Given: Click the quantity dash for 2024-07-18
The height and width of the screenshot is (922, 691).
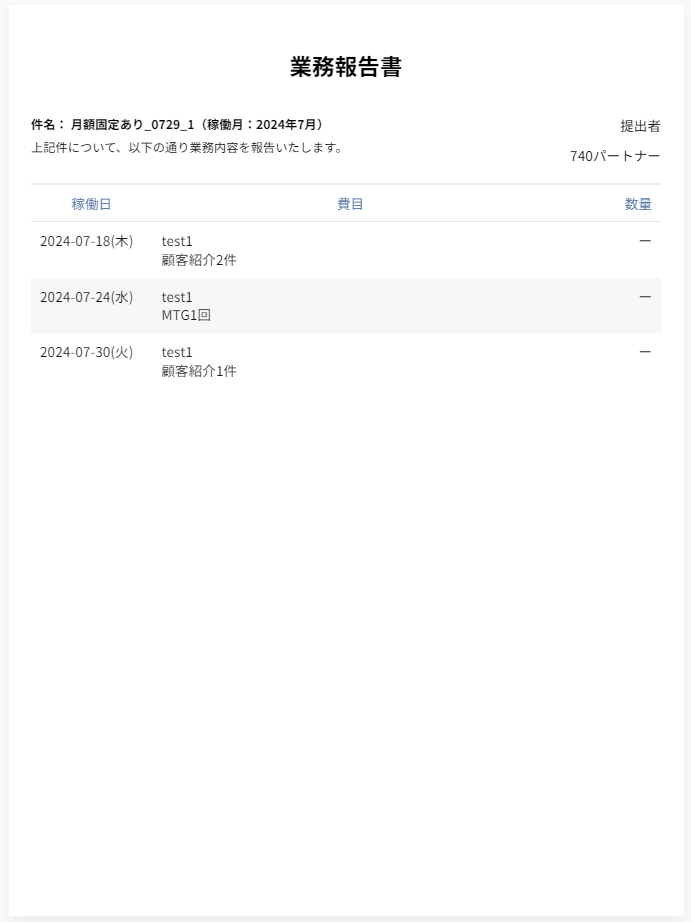Looking at the screenshot, I should pos(645,241).
